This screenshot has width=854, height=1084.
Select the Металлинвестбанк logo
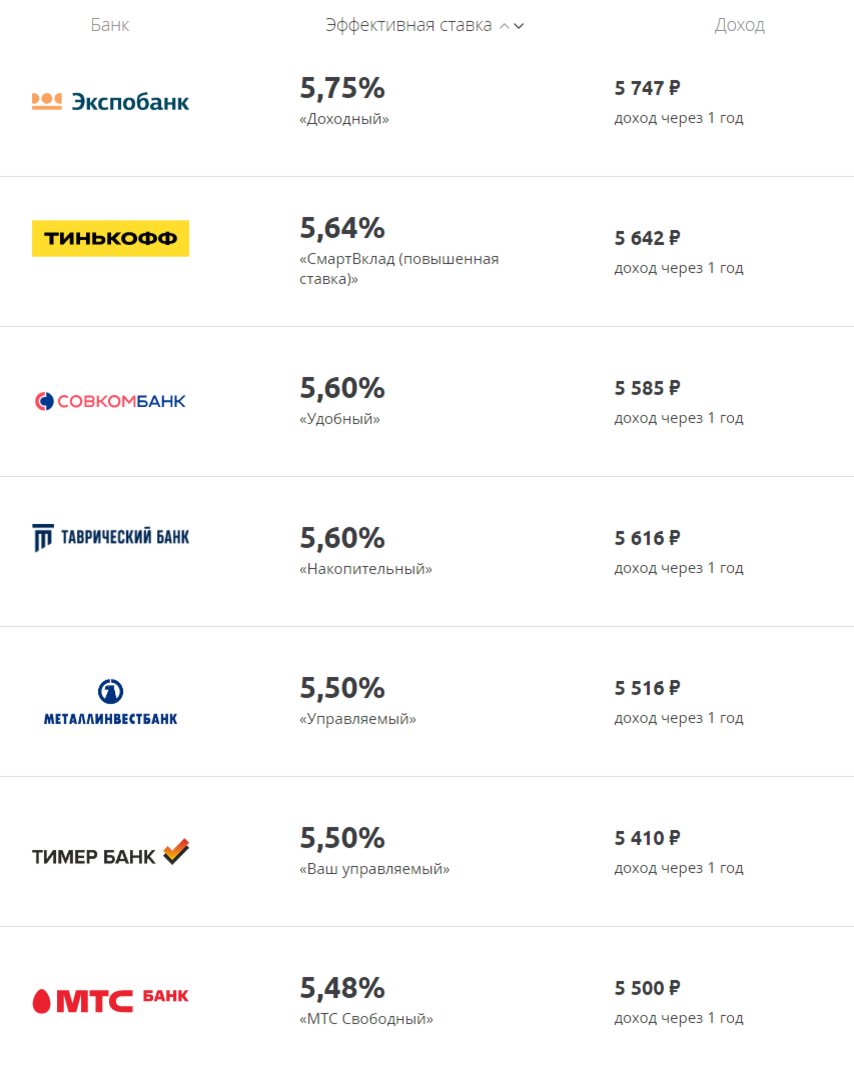click(111, 702)
